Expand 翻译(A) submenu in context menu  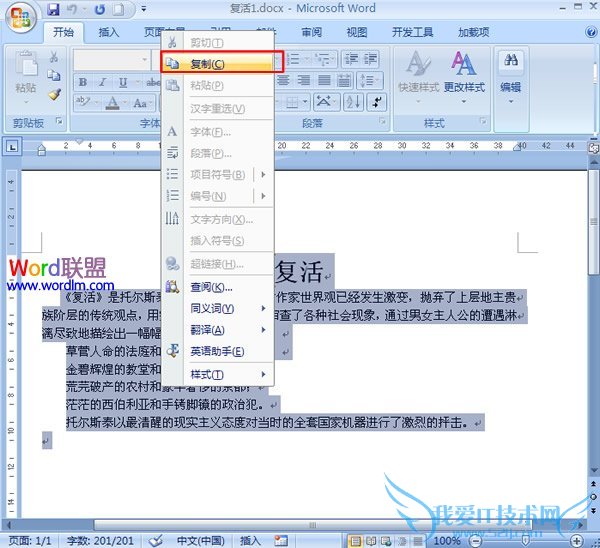pos(217,330)
